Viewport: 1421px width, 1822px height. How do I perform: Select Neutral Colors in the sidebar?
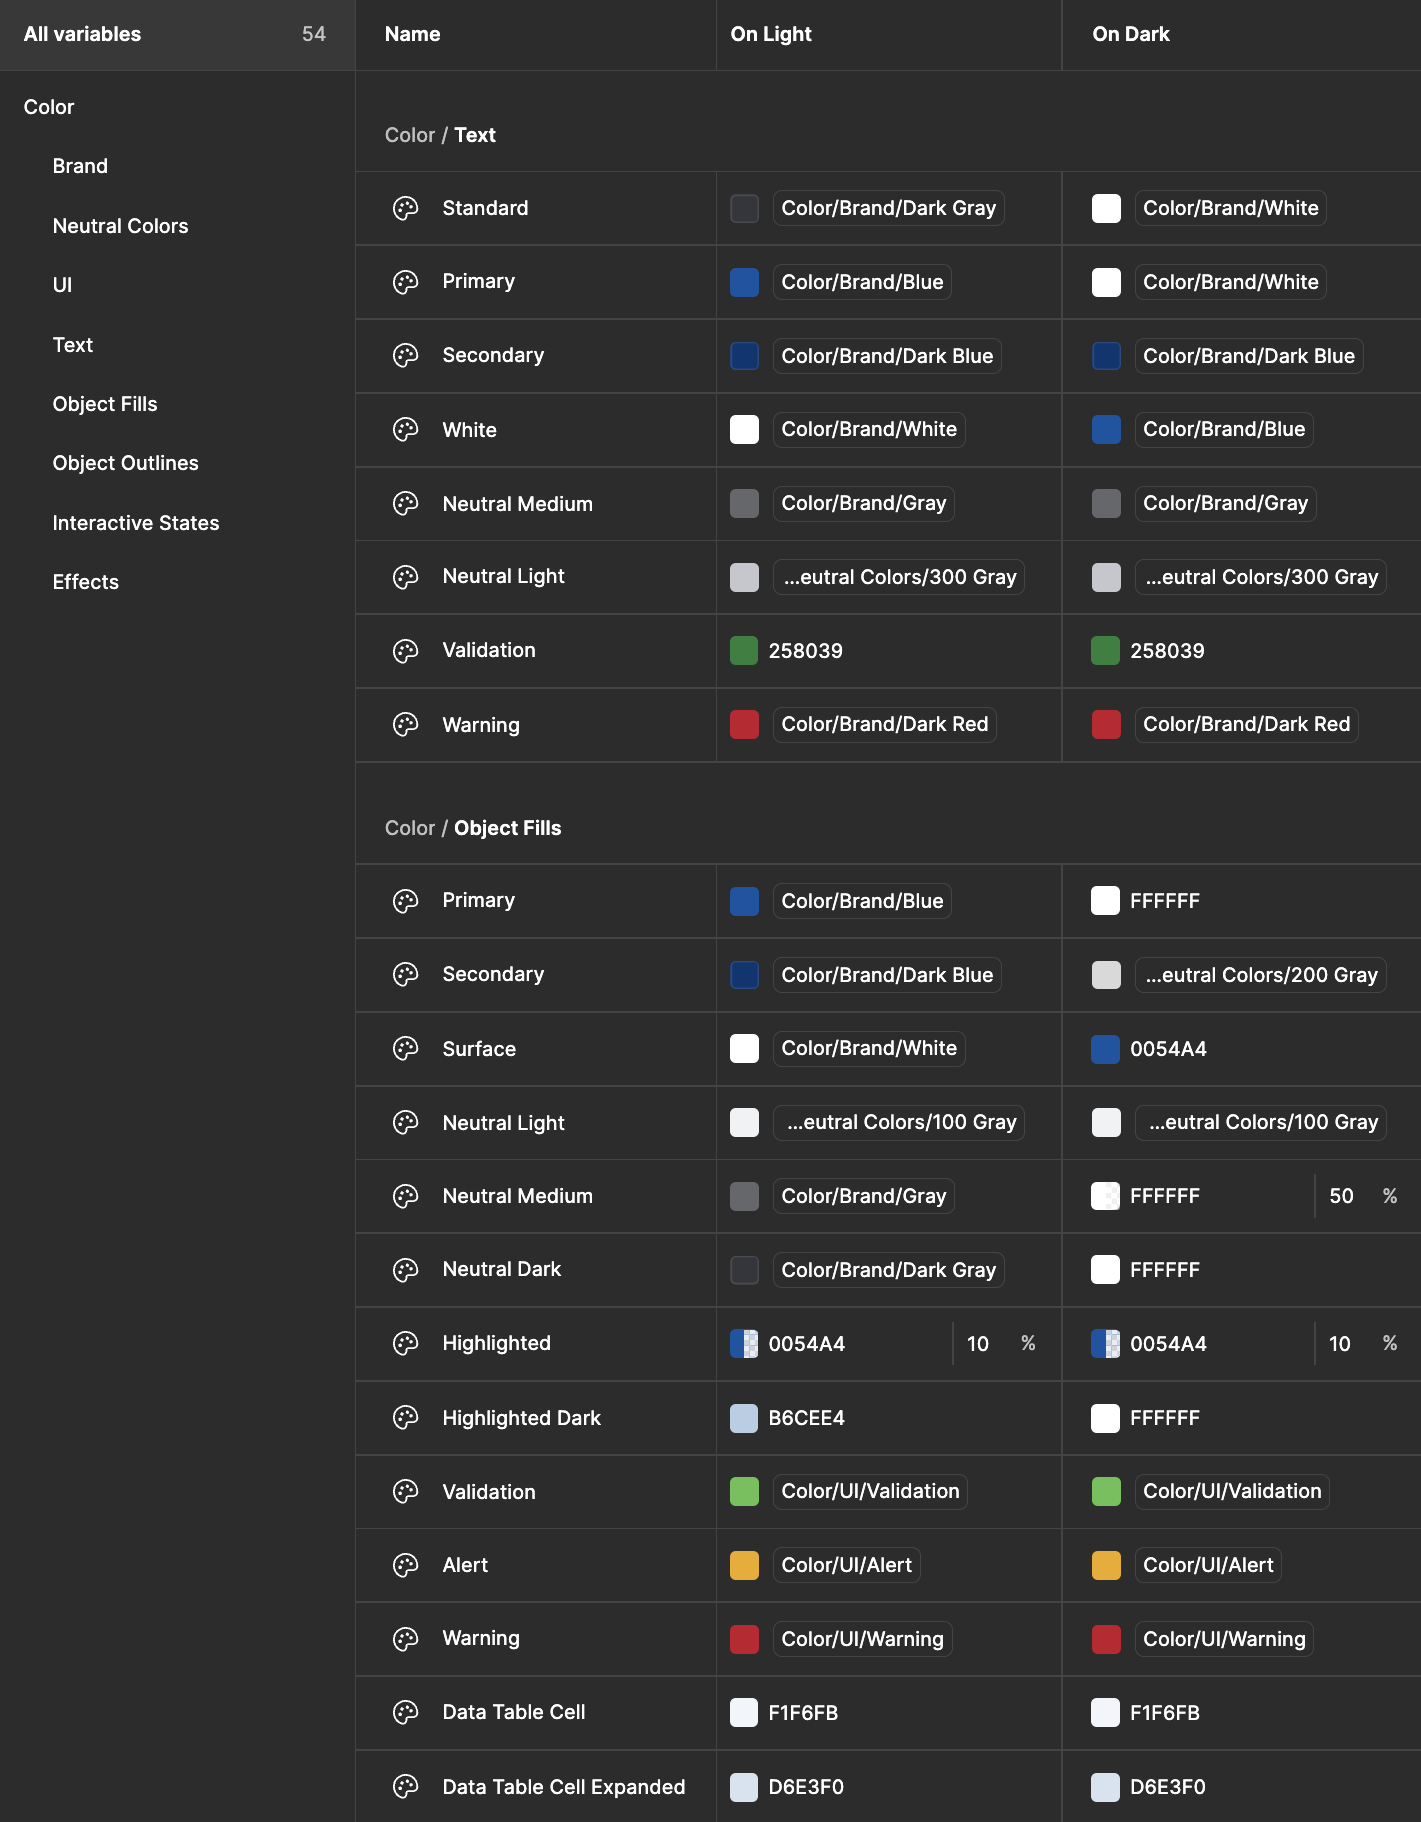120,226
